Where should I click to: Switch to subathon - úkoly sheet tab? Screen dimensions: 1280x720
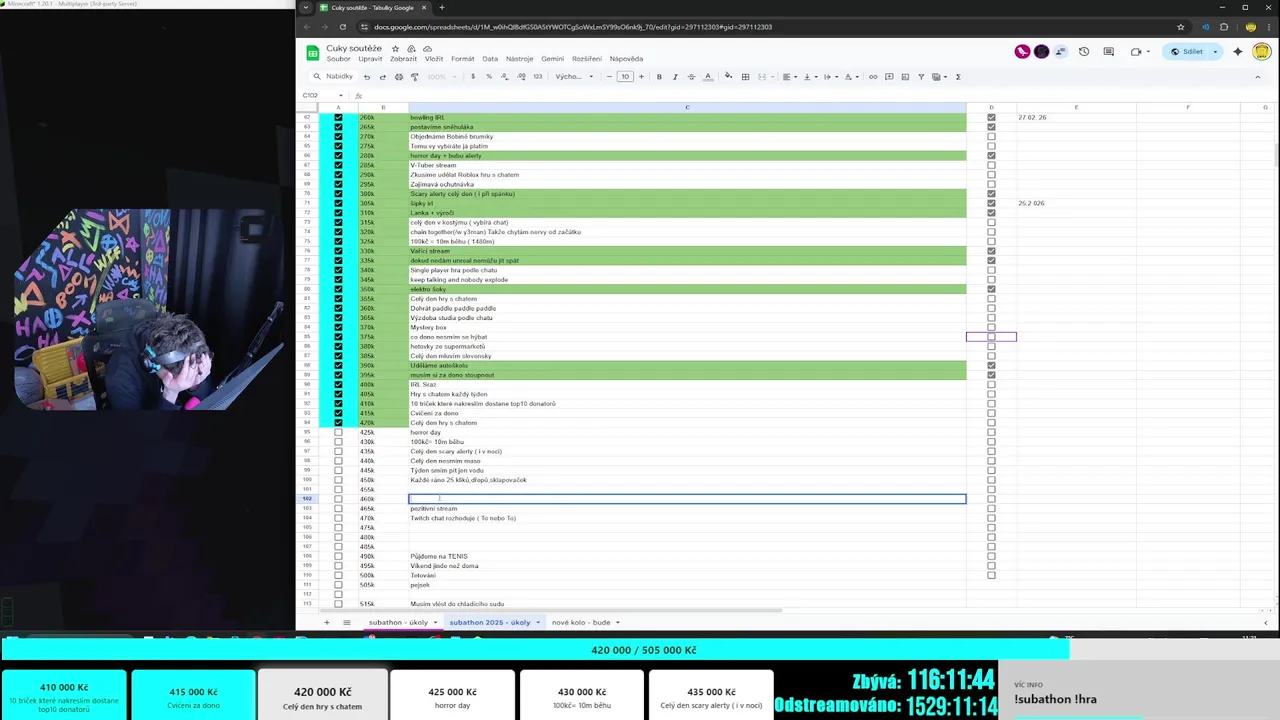point(398,622)
